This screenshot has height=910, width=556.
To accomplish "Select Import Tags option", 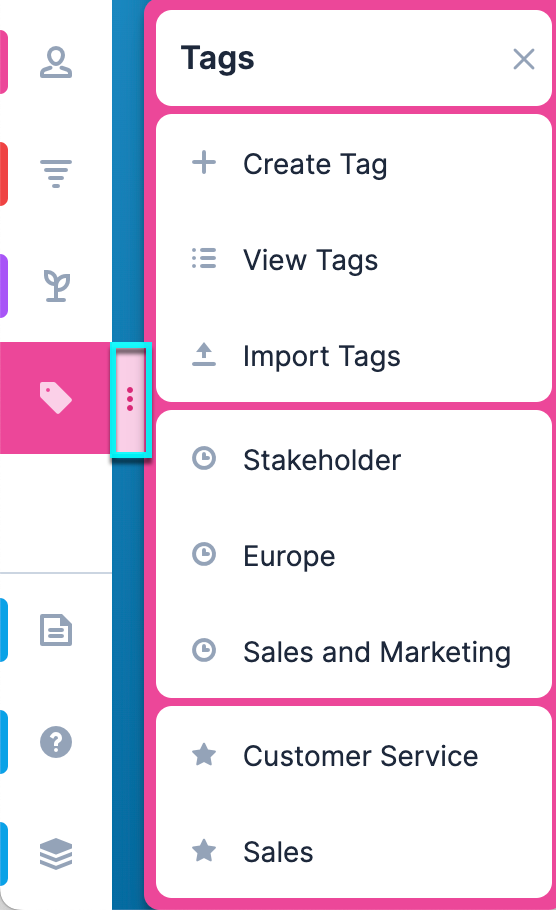I will point(354,356).
